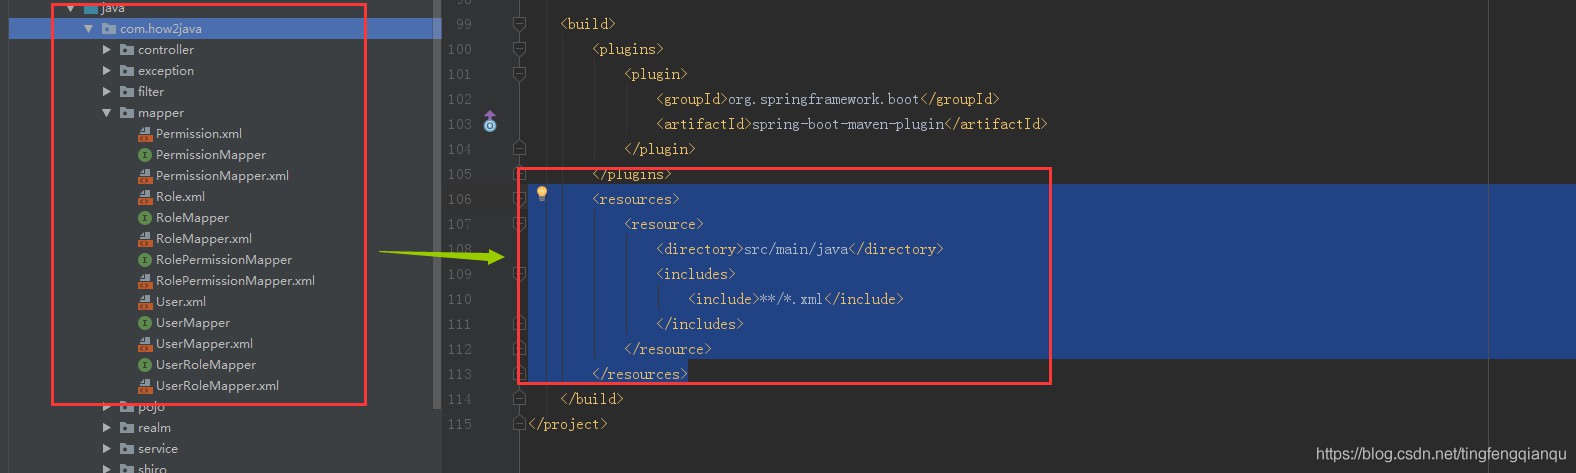Viewport: 1576px width, 473px height.
Task: Click the UserRoleMapper.xml file icon
Action: pos(145,386)
